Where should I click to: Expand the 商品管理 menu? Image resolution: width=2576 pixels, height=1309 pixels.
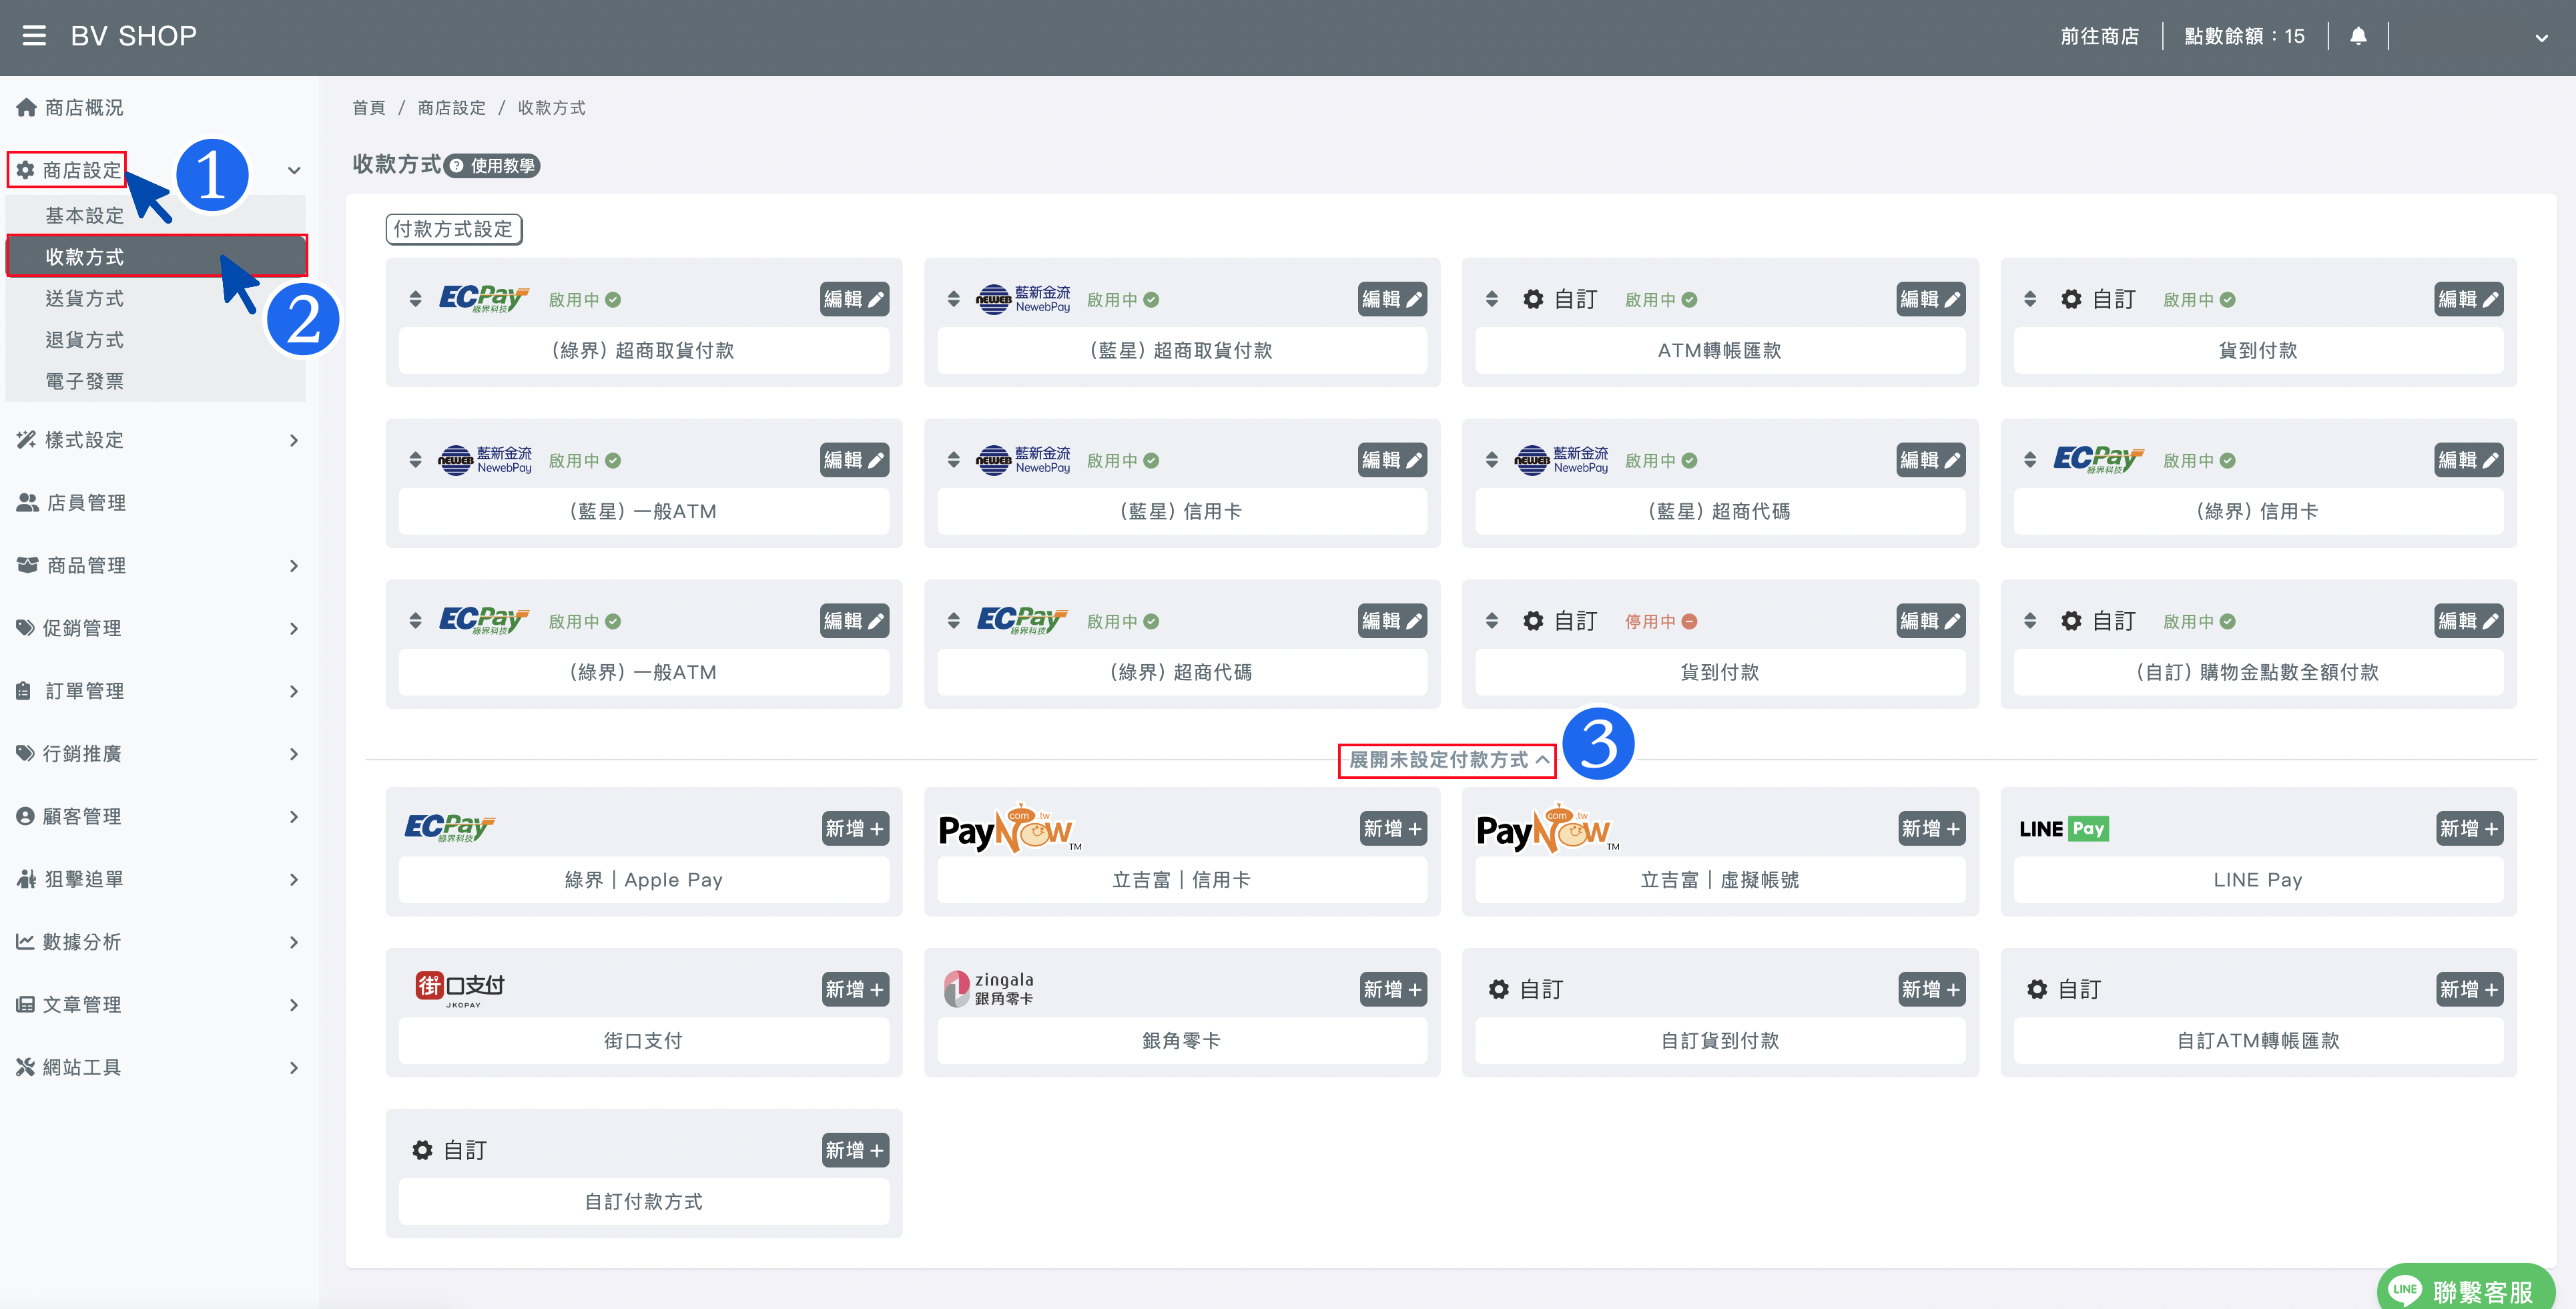point(159,565)
